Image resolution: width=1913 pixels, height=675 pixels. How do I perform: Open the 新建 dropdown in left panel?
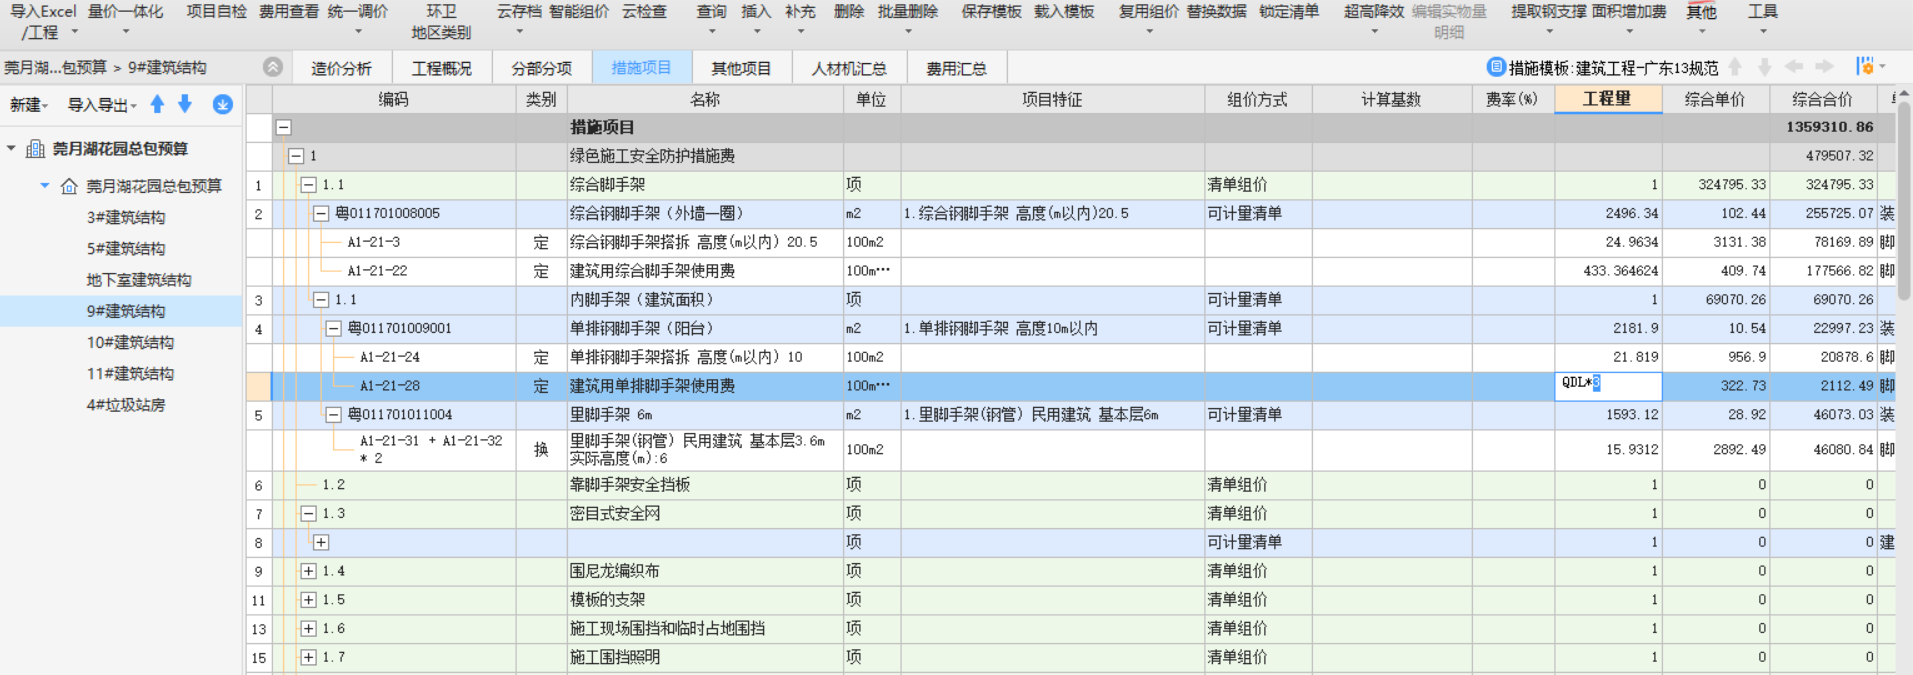29,105
